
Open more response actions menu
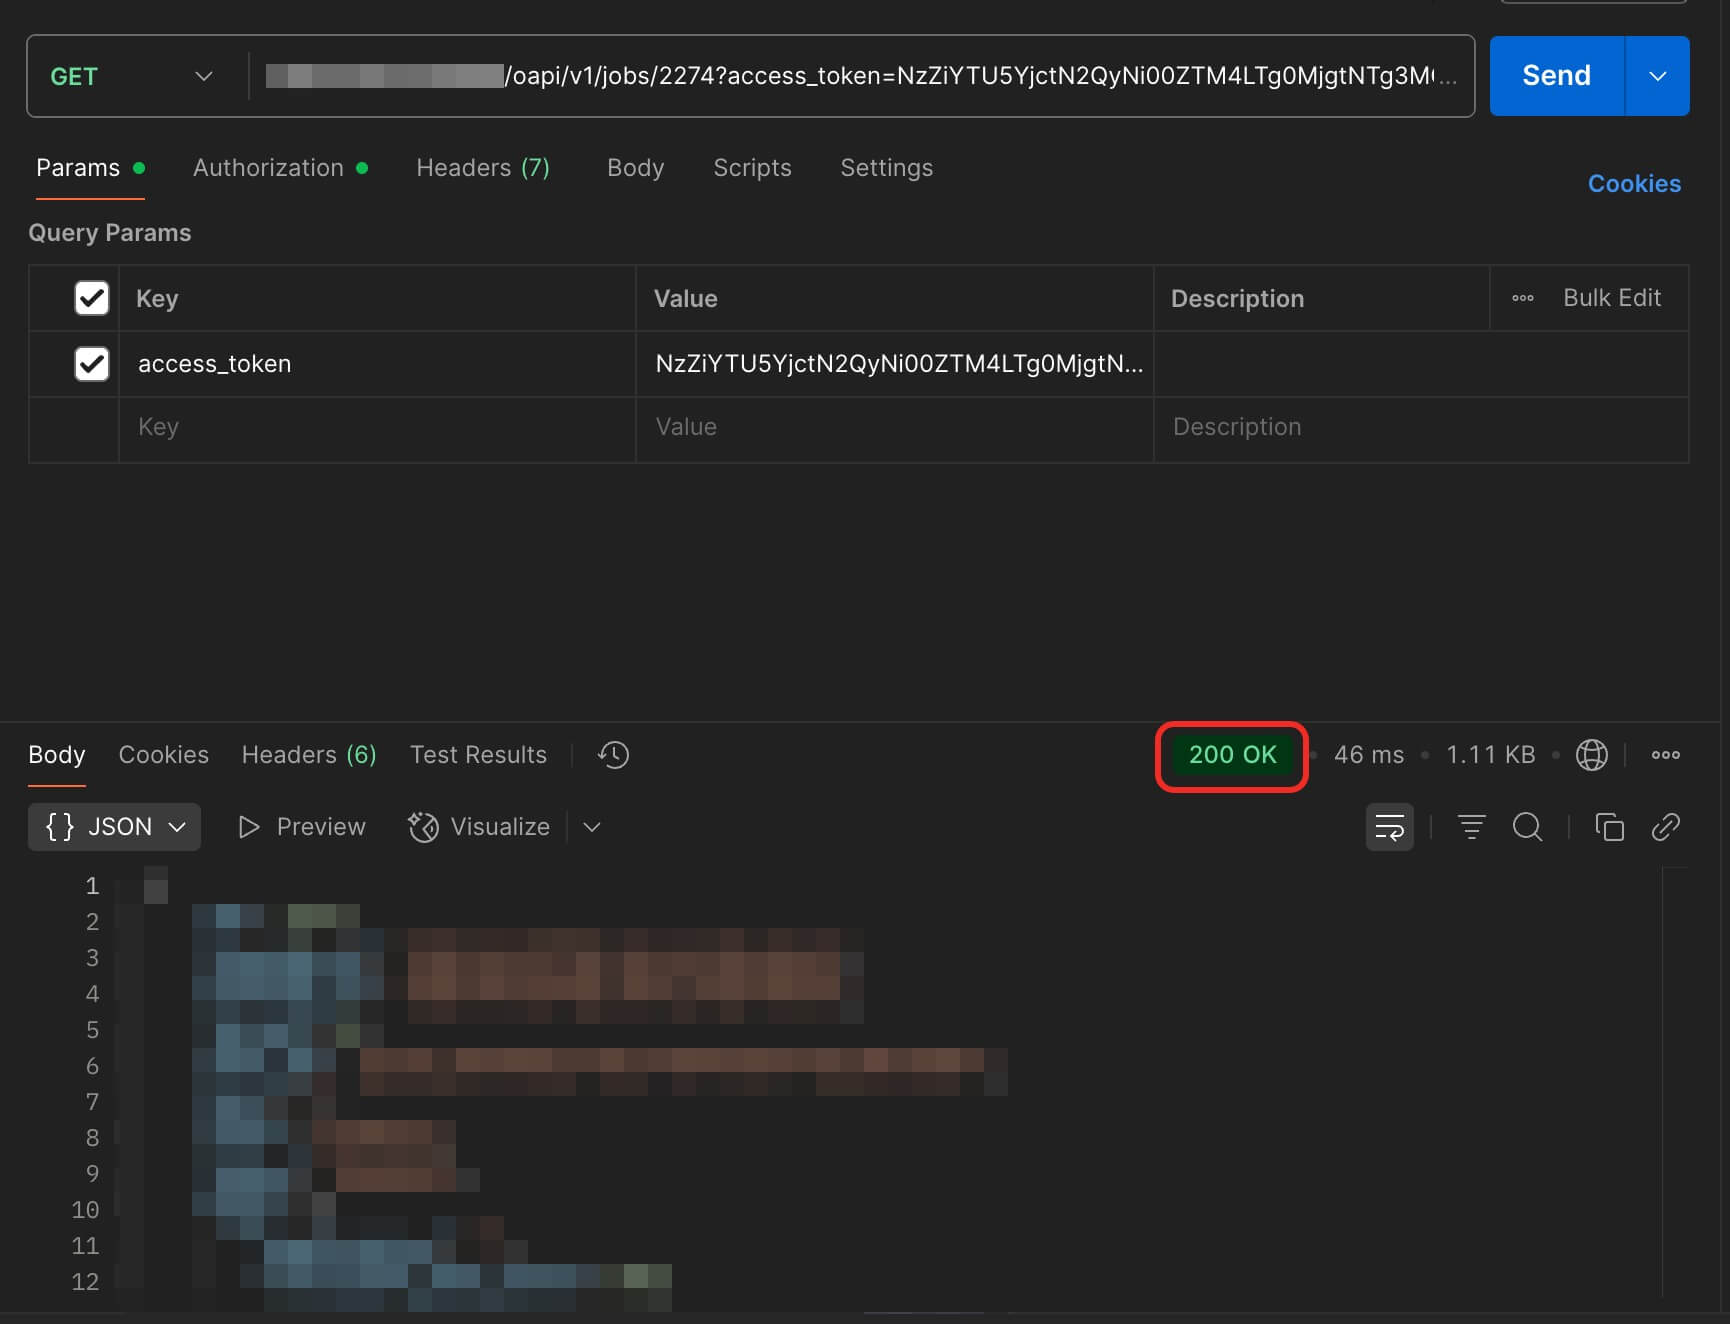pos(1665,755)
